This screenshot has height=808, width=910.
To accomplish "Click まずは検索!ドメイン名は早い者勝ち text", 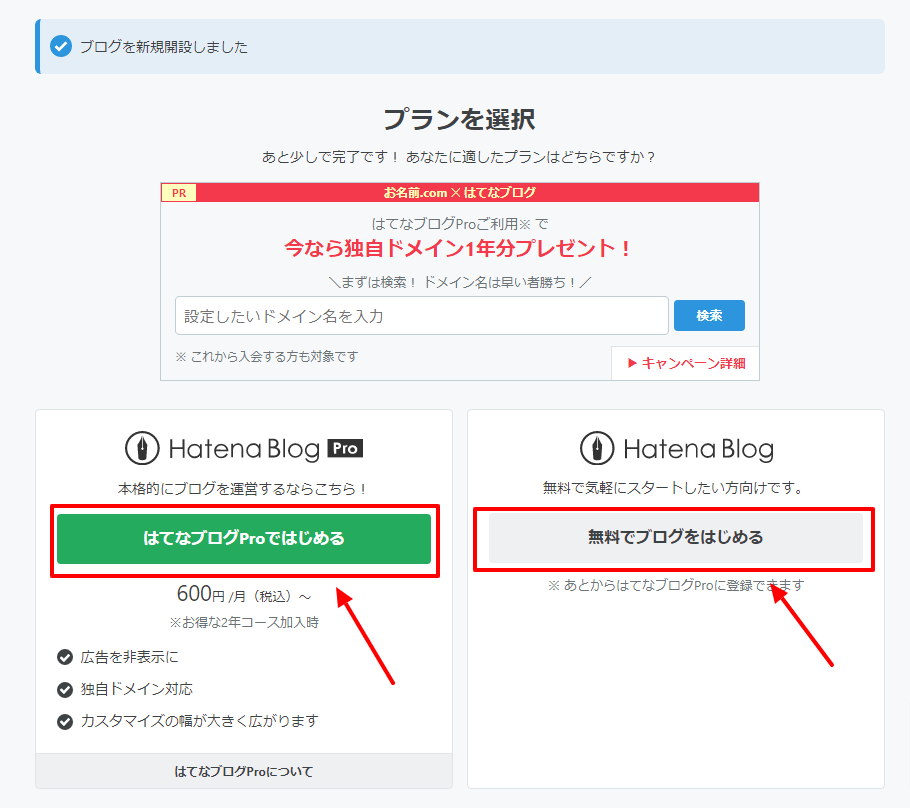I will pyautogui.click(x=460, y=282).
